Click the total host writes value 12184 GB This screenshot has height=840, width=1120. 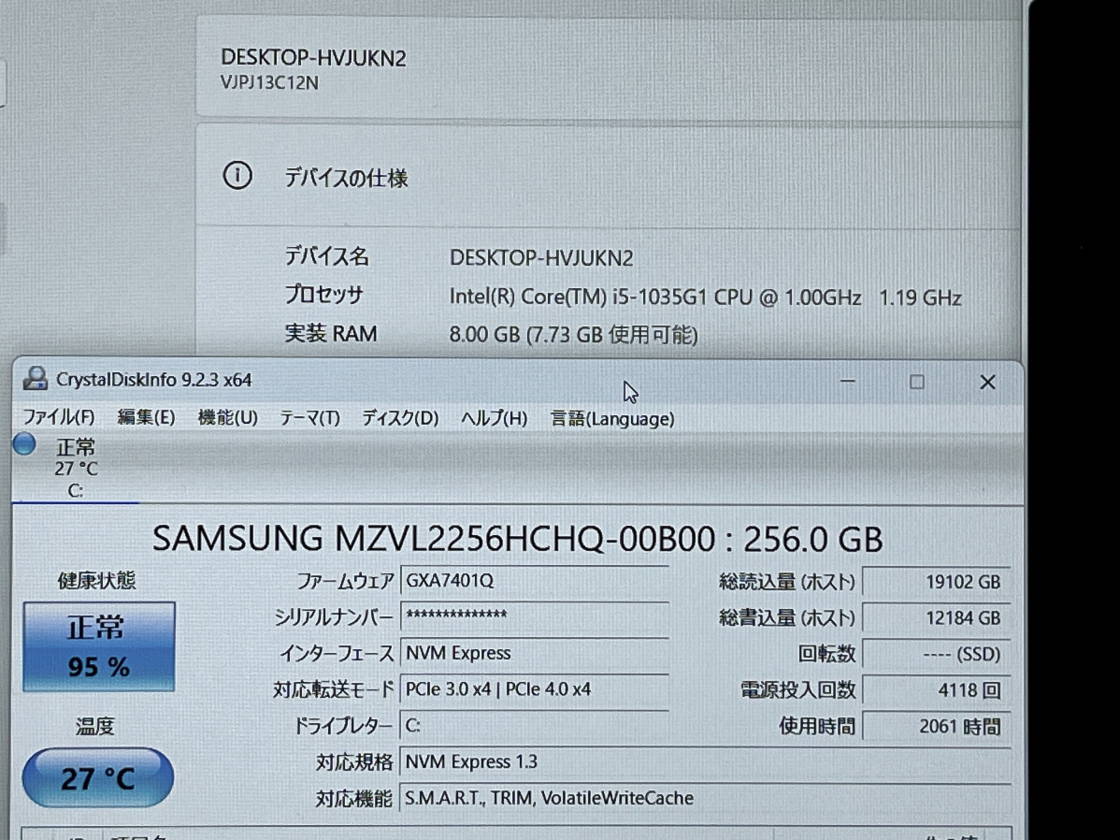pos(936,618)
